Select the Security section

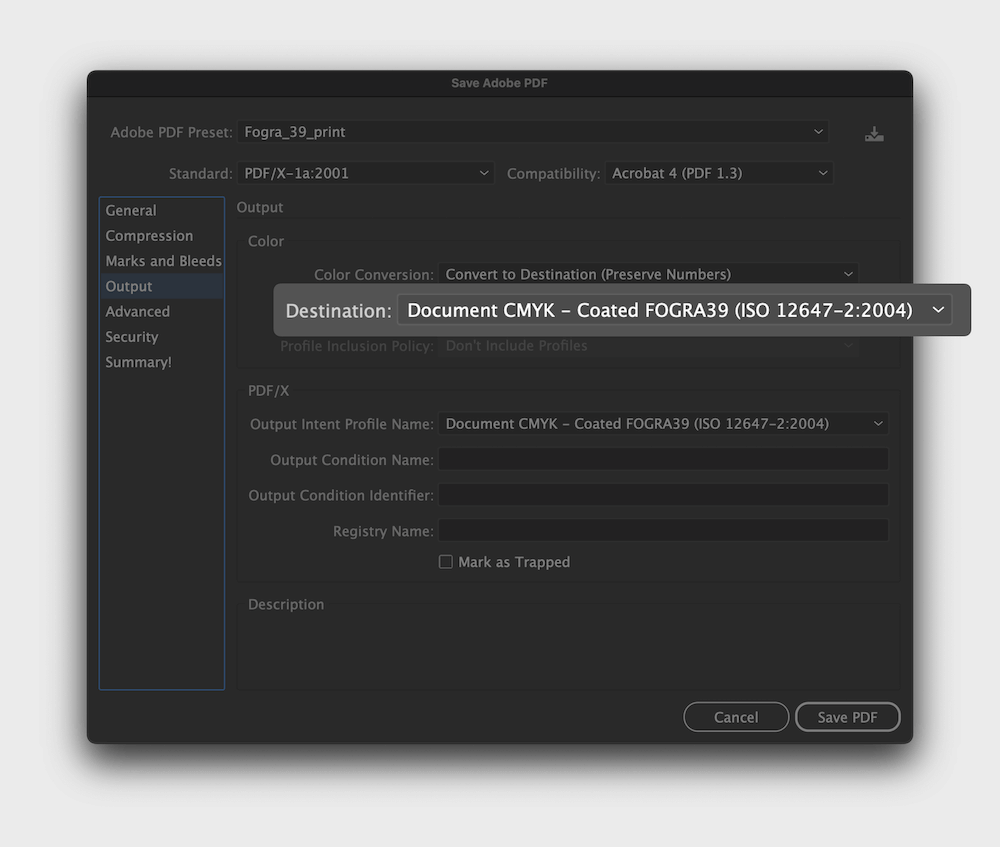(162, 337)
